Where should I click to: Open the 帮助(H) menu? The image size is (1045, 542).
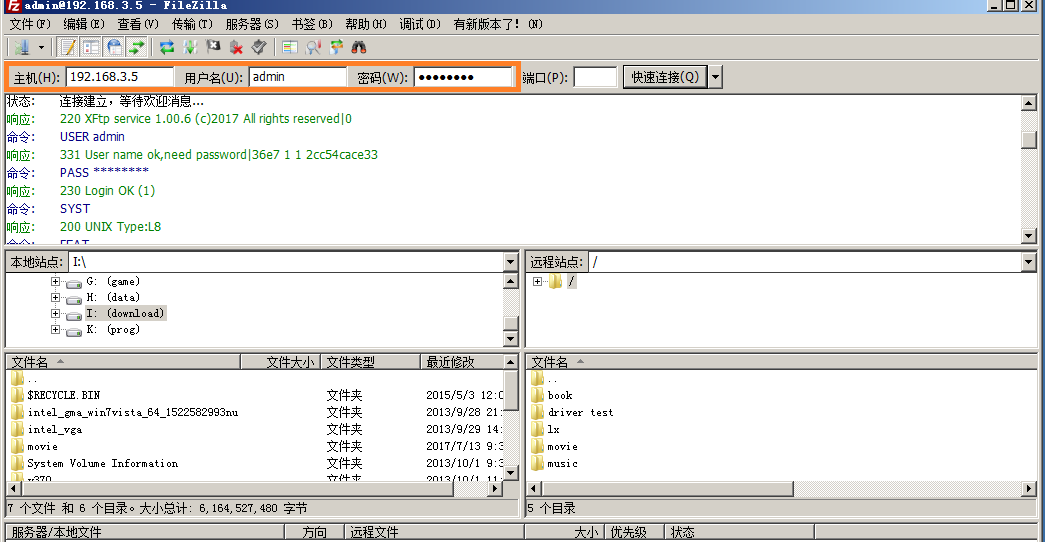pos(365,24)
